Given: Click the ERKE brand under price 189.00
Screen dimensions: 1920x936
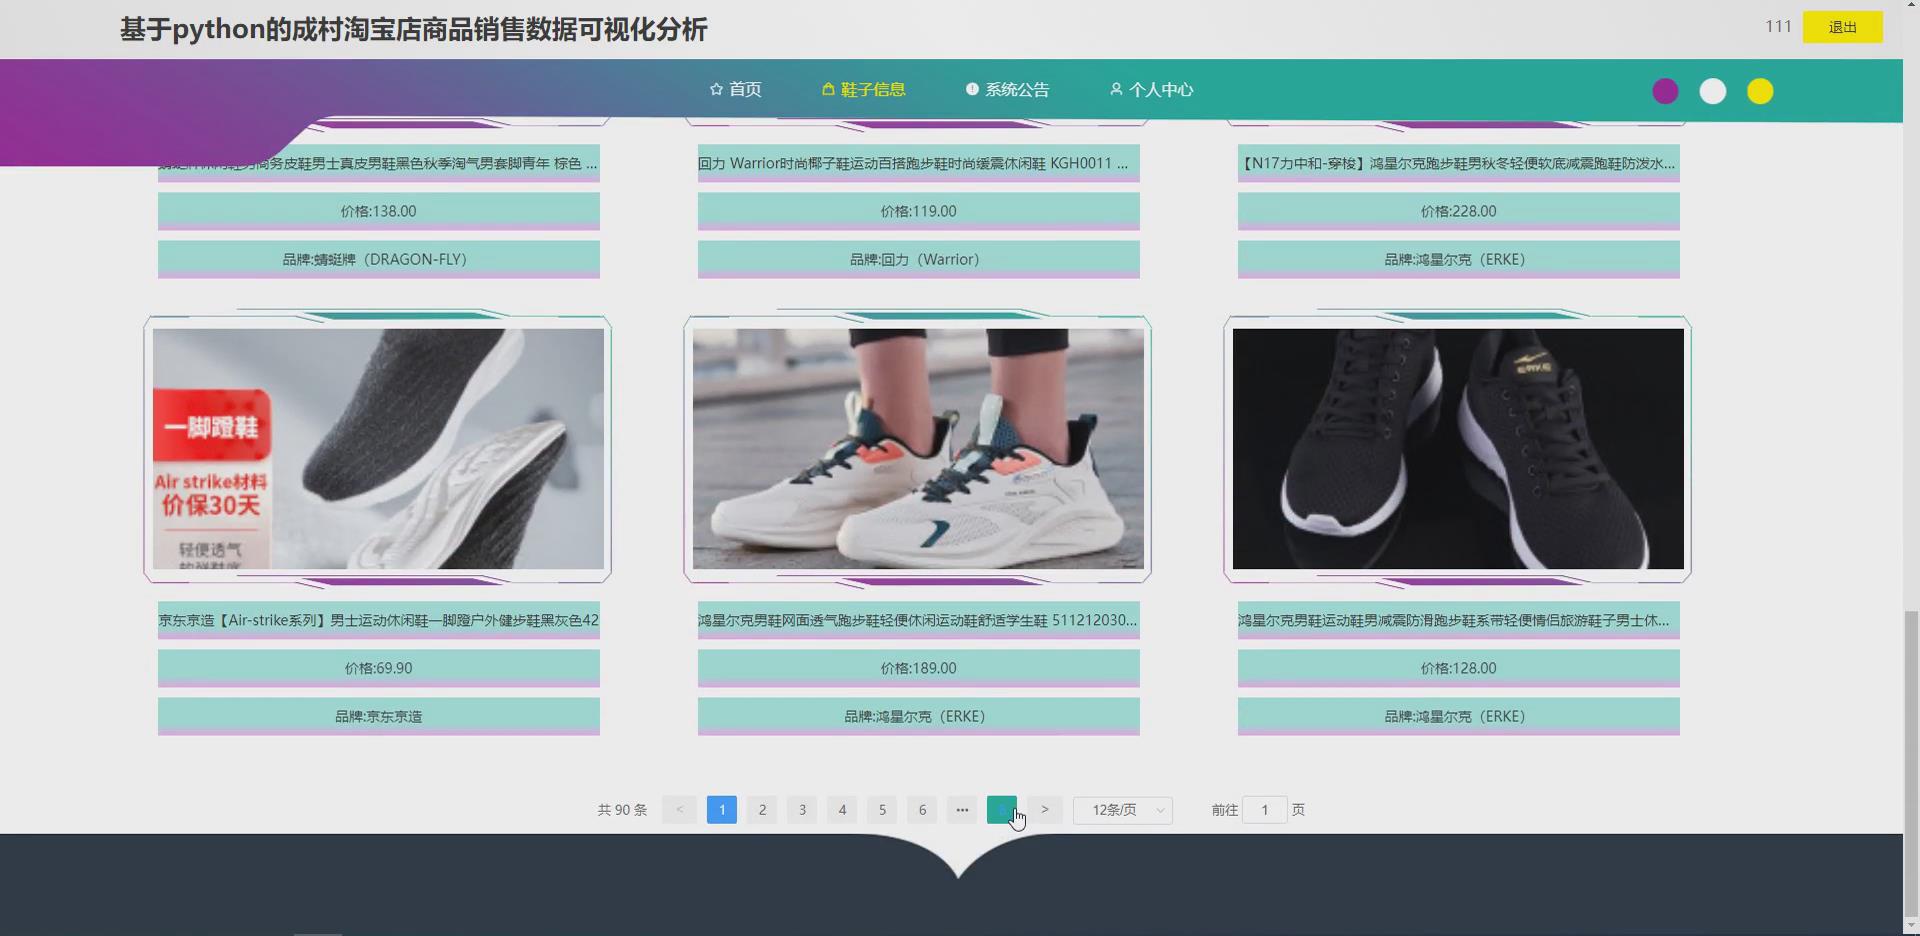Looking at the screenshot, I should pos(919,716).
